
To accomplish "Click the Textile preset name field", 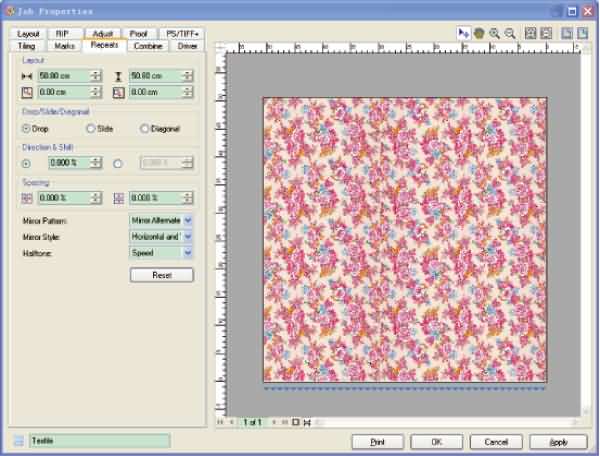I will 99,441.
